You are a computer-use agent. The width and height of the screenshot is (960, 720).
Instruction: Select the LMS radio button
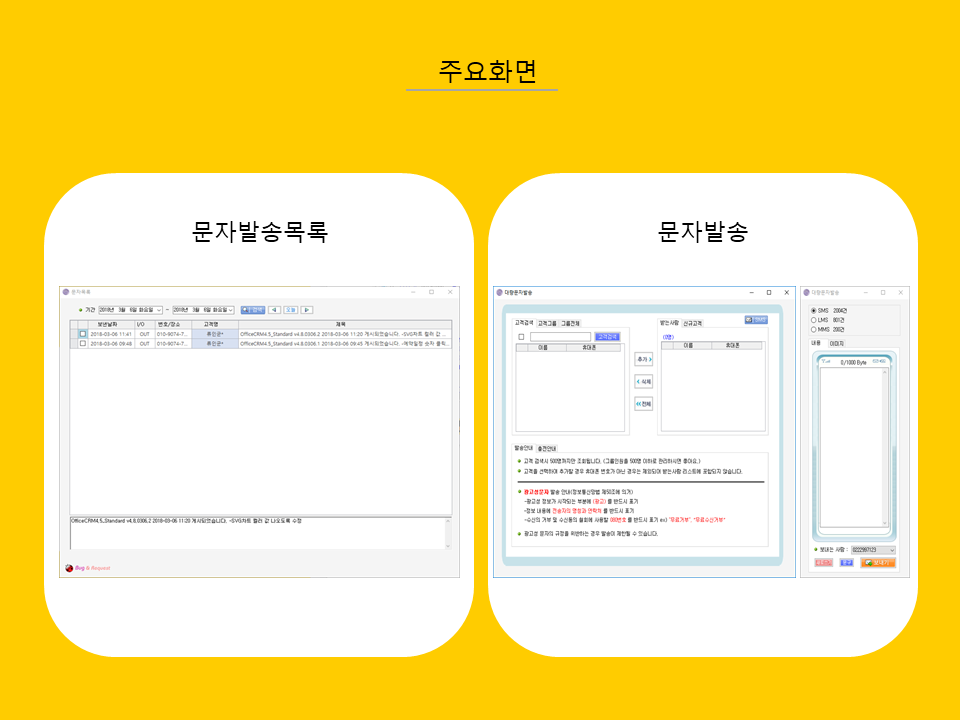click(x=814, y=320)
